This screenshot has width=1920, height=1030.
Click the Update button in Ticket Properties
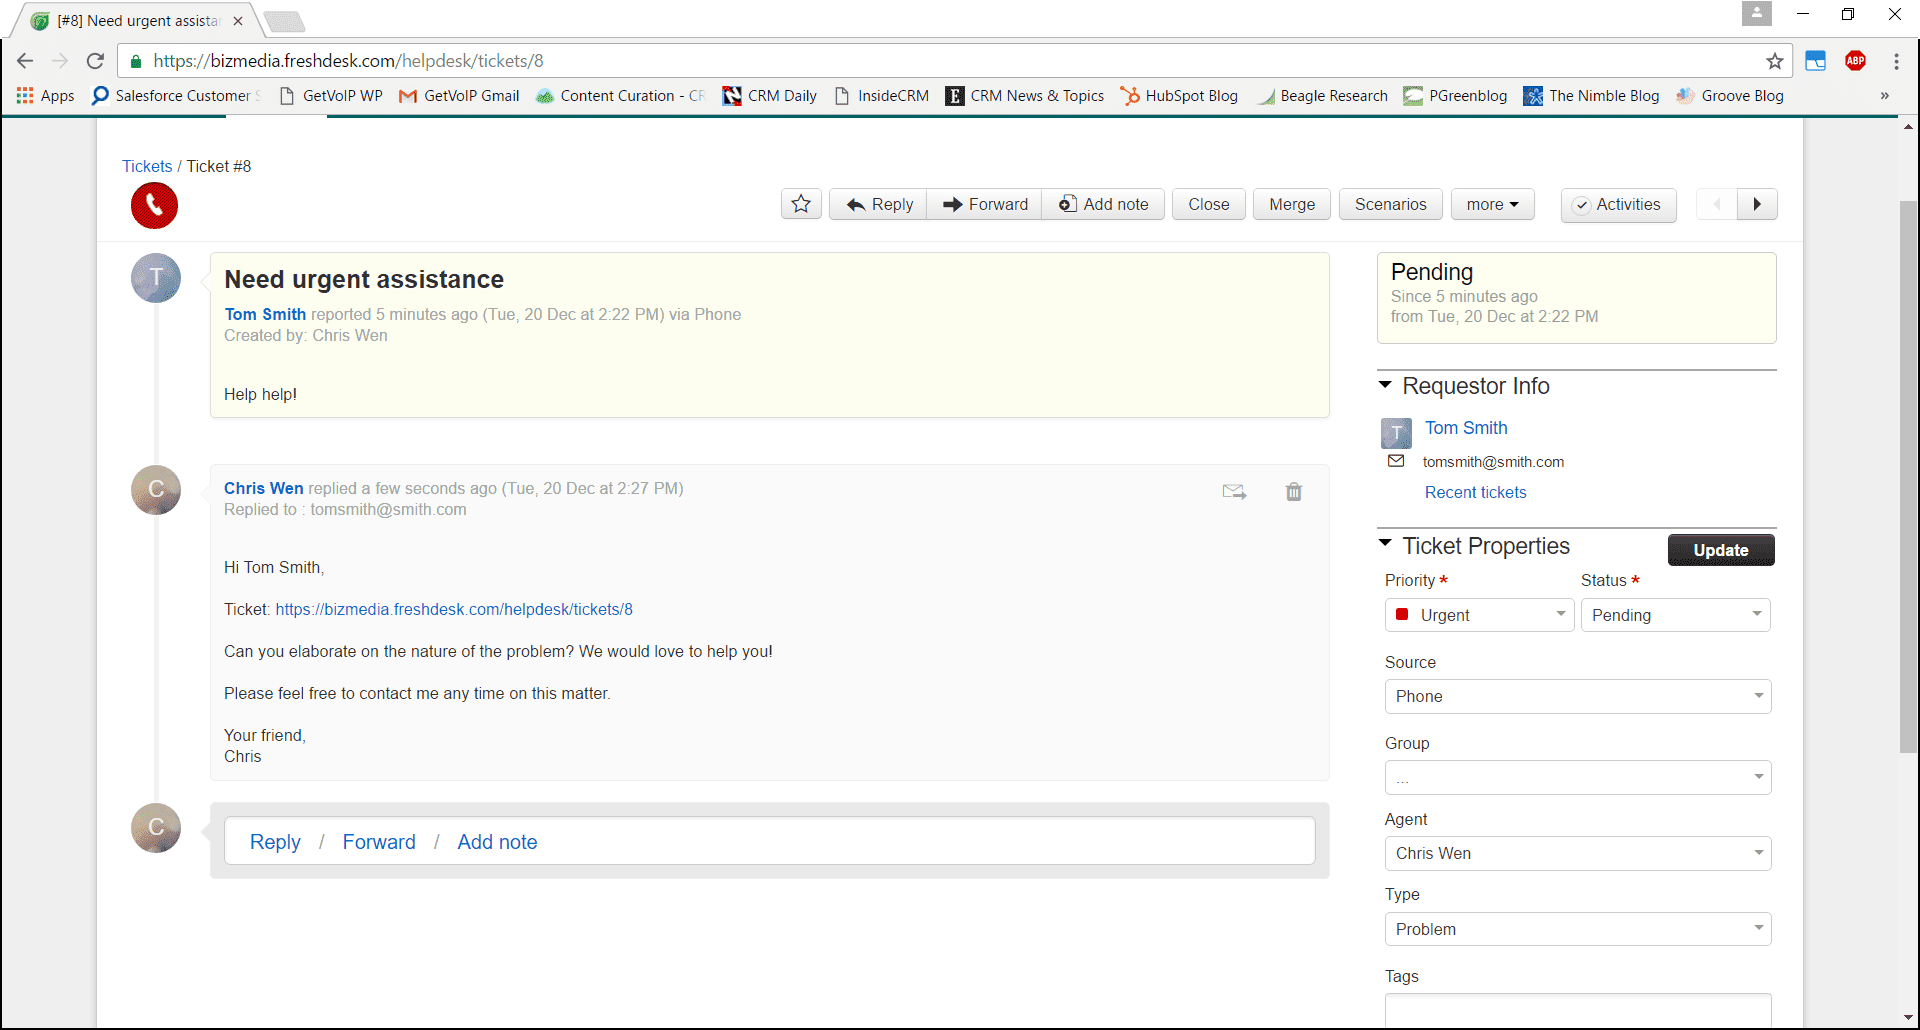click(x=1720, y=550)
